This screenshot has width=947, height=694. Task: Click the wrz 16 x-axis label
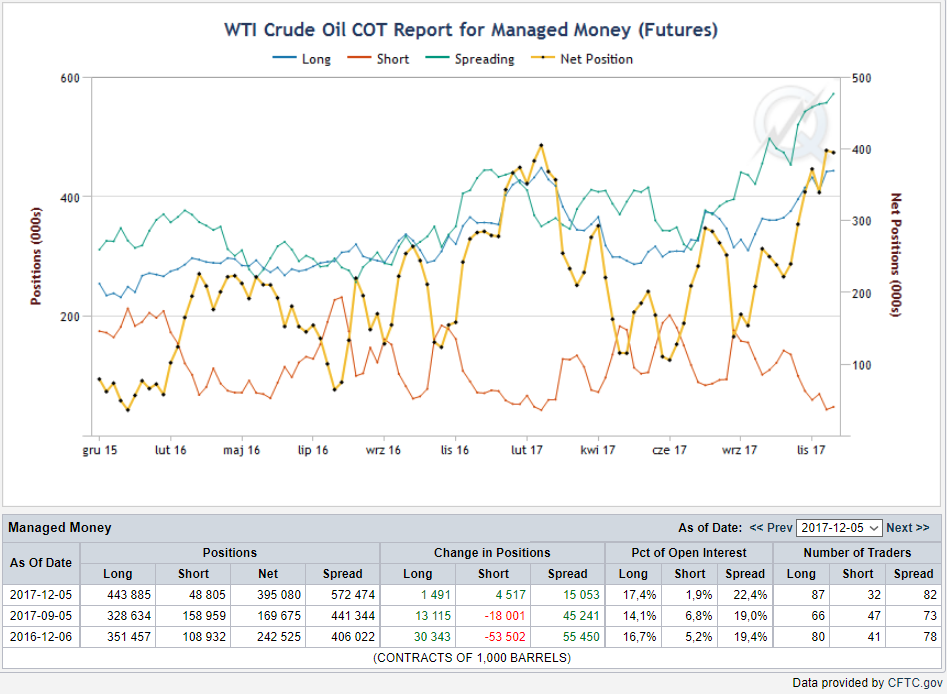(x=384, y=450)
